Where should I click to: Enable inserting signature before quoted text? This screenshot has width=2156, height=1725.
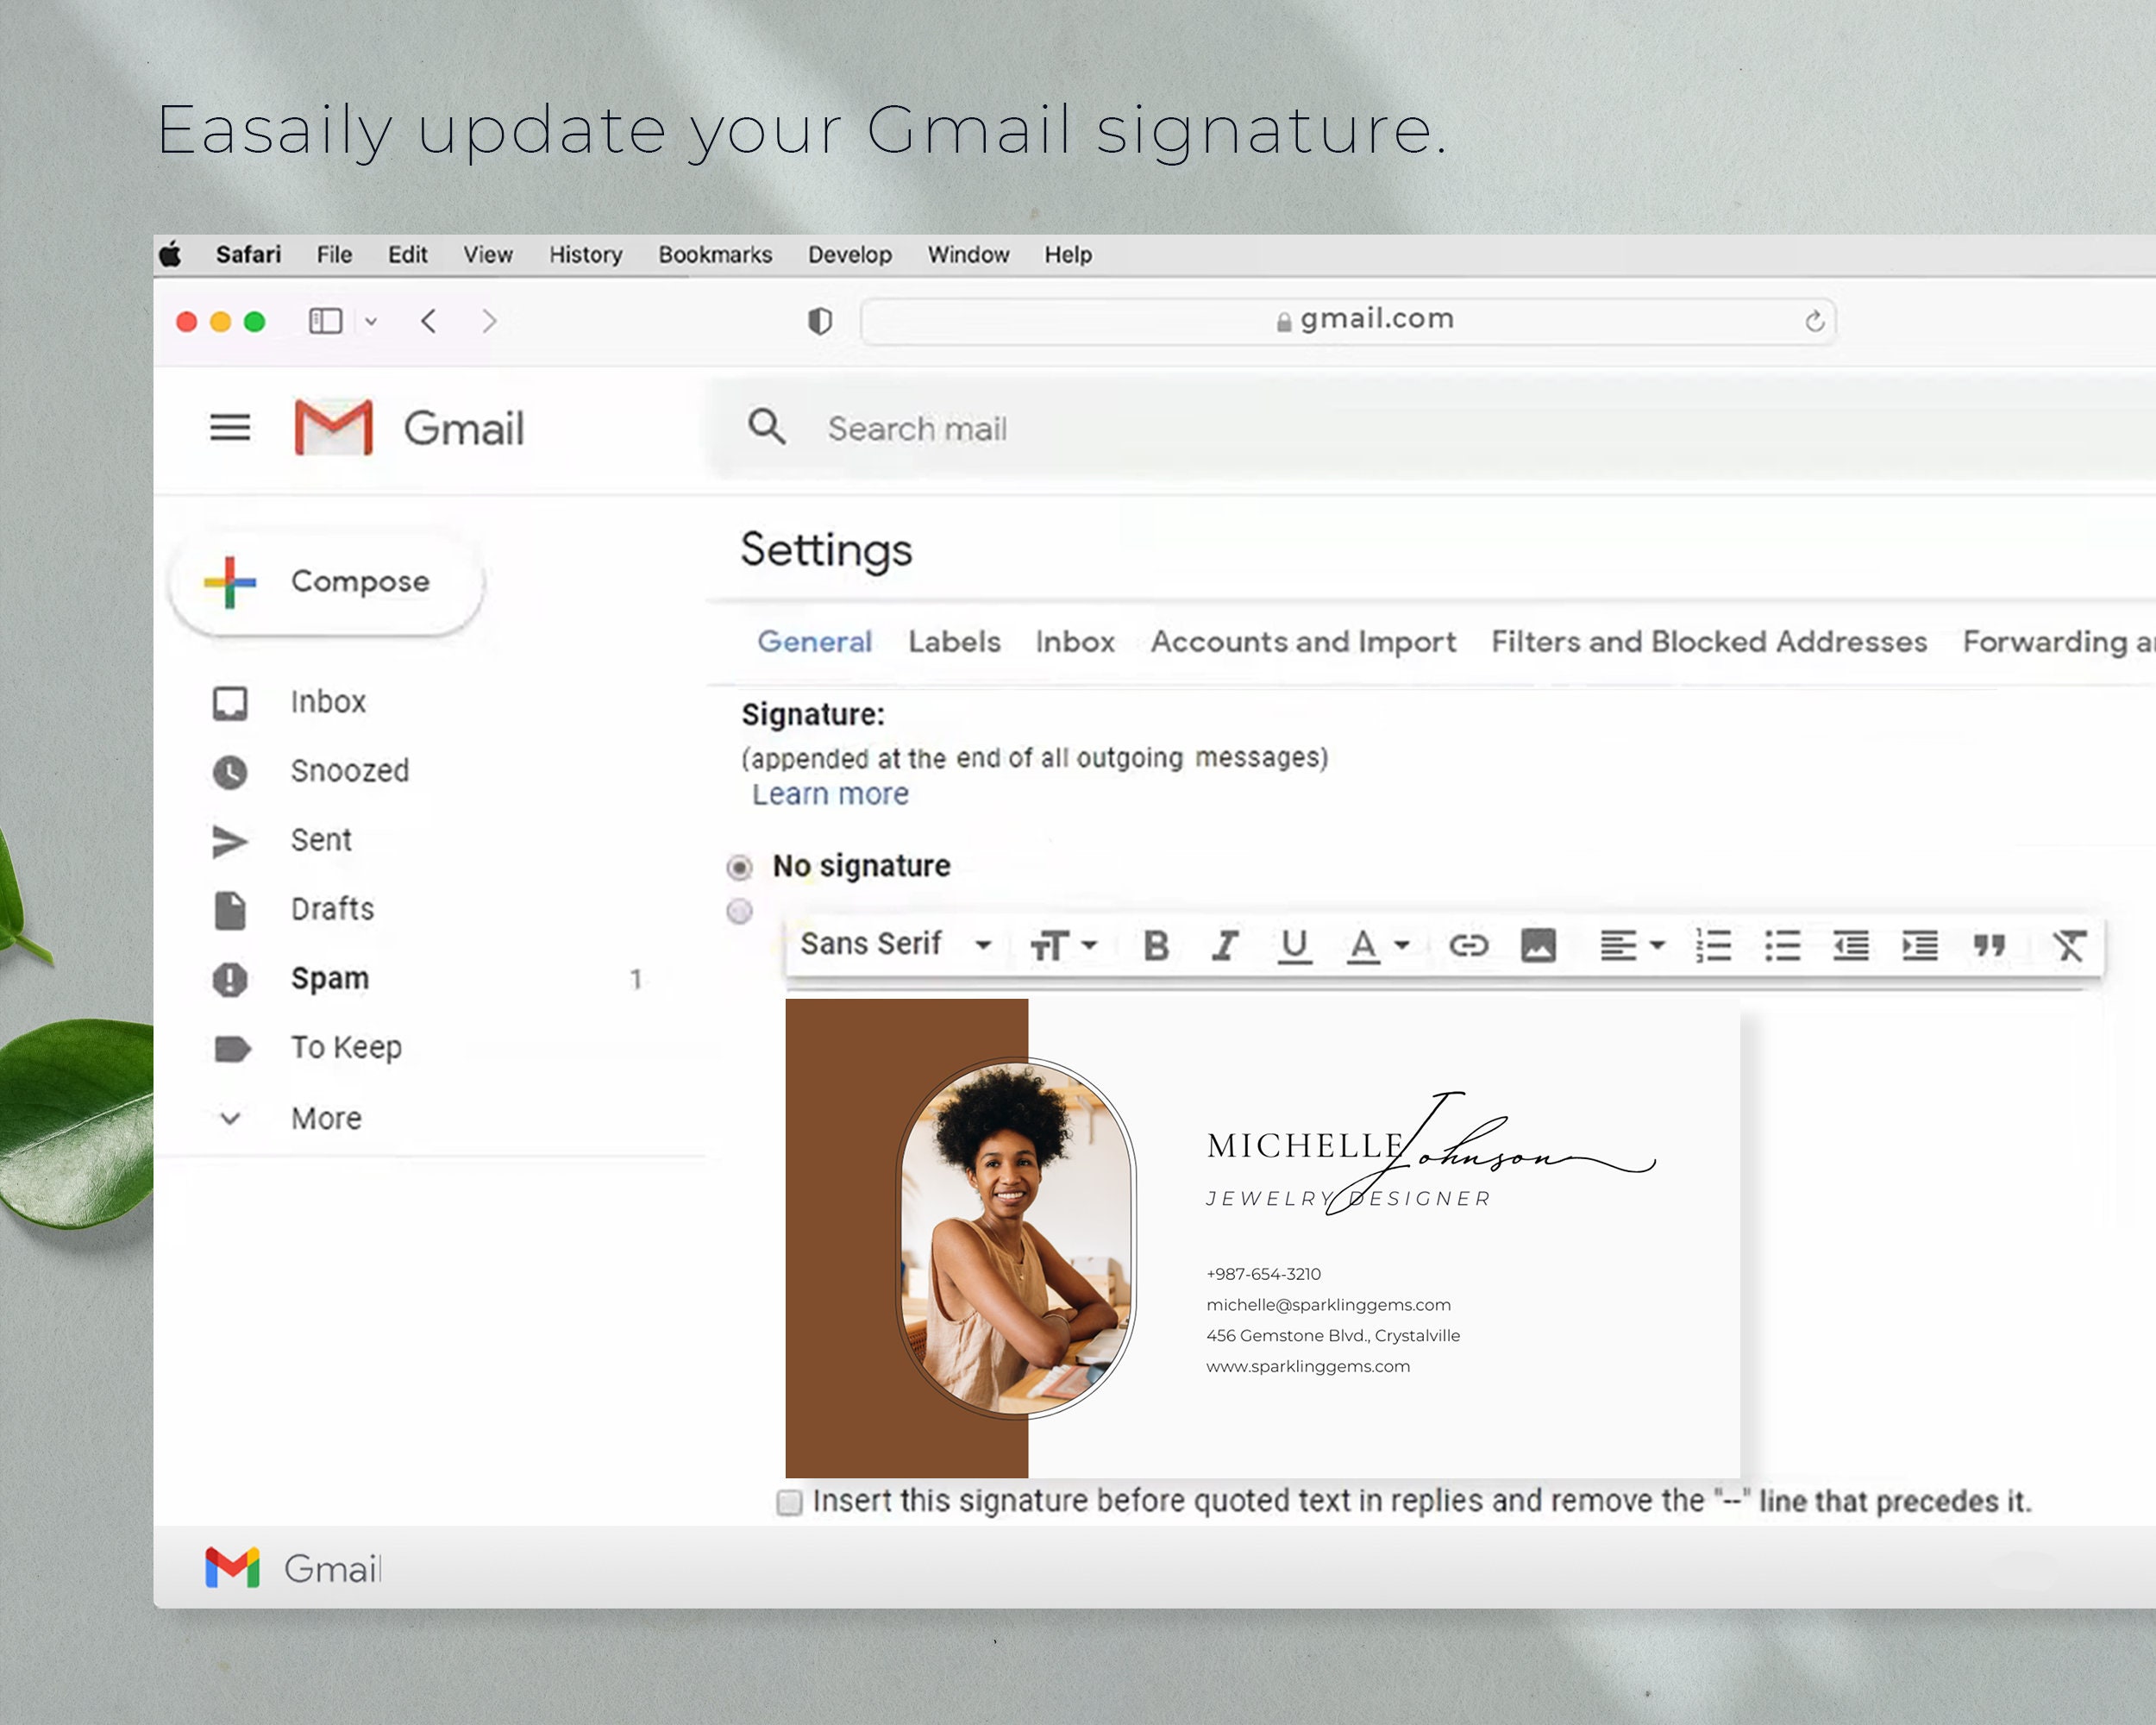788,1502
